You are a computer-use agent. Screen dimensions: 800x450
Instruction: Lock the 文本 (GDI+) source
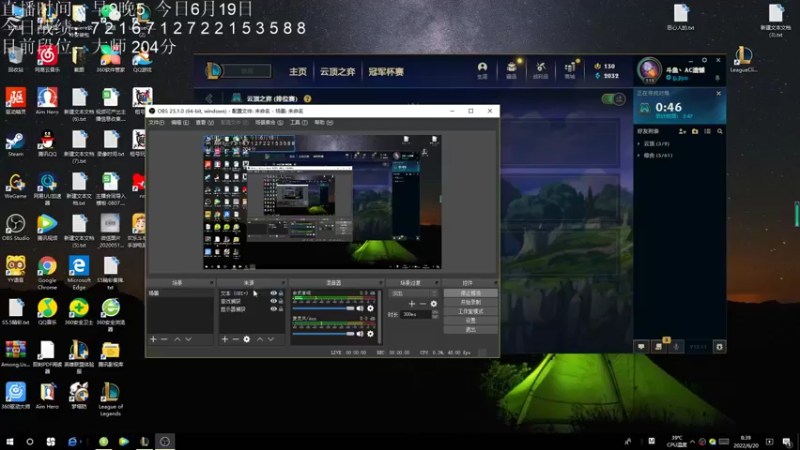[x=281, y=293]
